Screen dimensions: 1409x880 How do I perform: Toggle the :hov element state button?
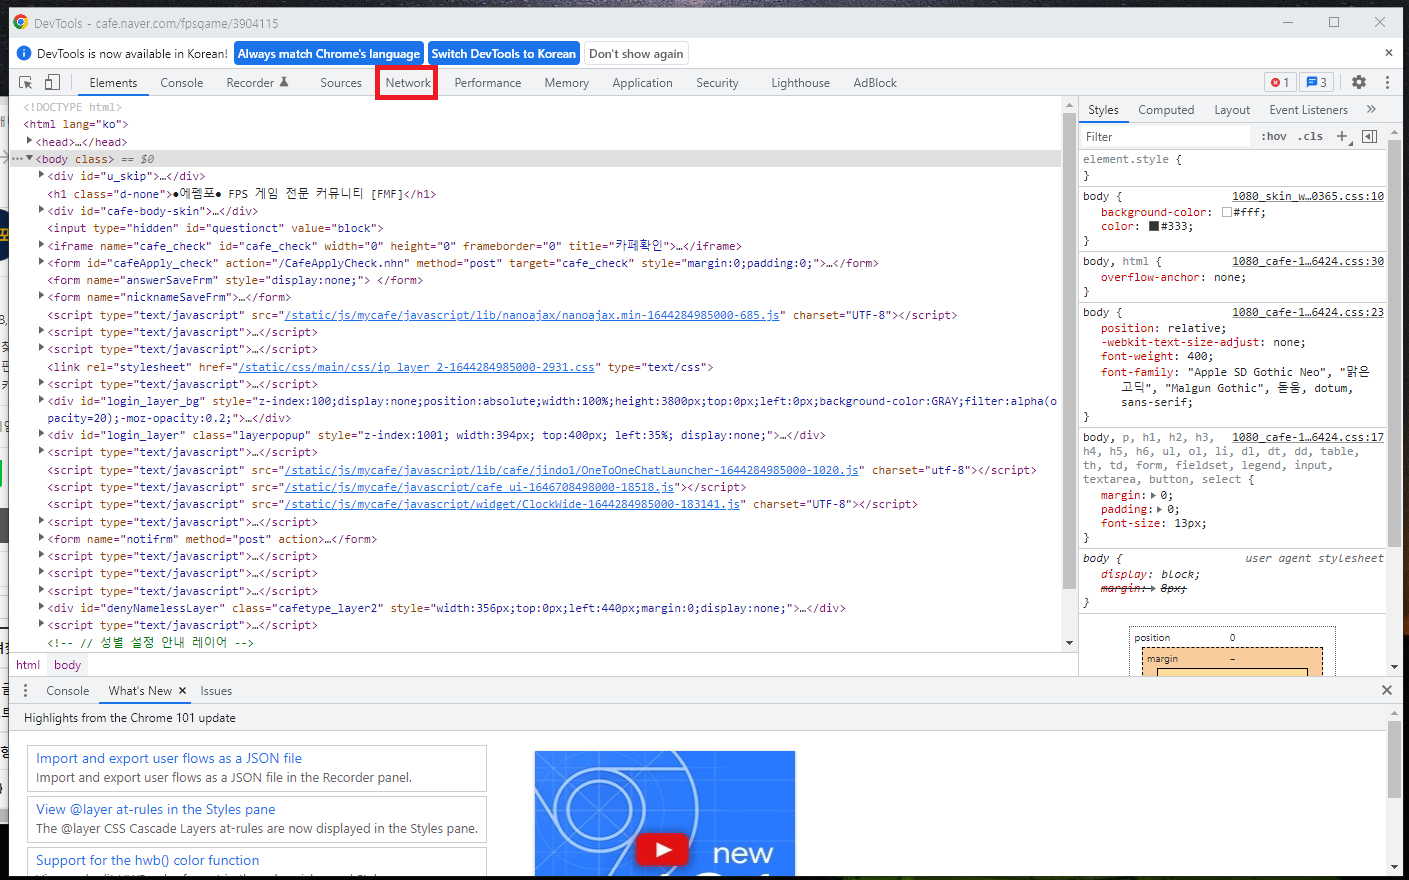[x=1273, y=136]
